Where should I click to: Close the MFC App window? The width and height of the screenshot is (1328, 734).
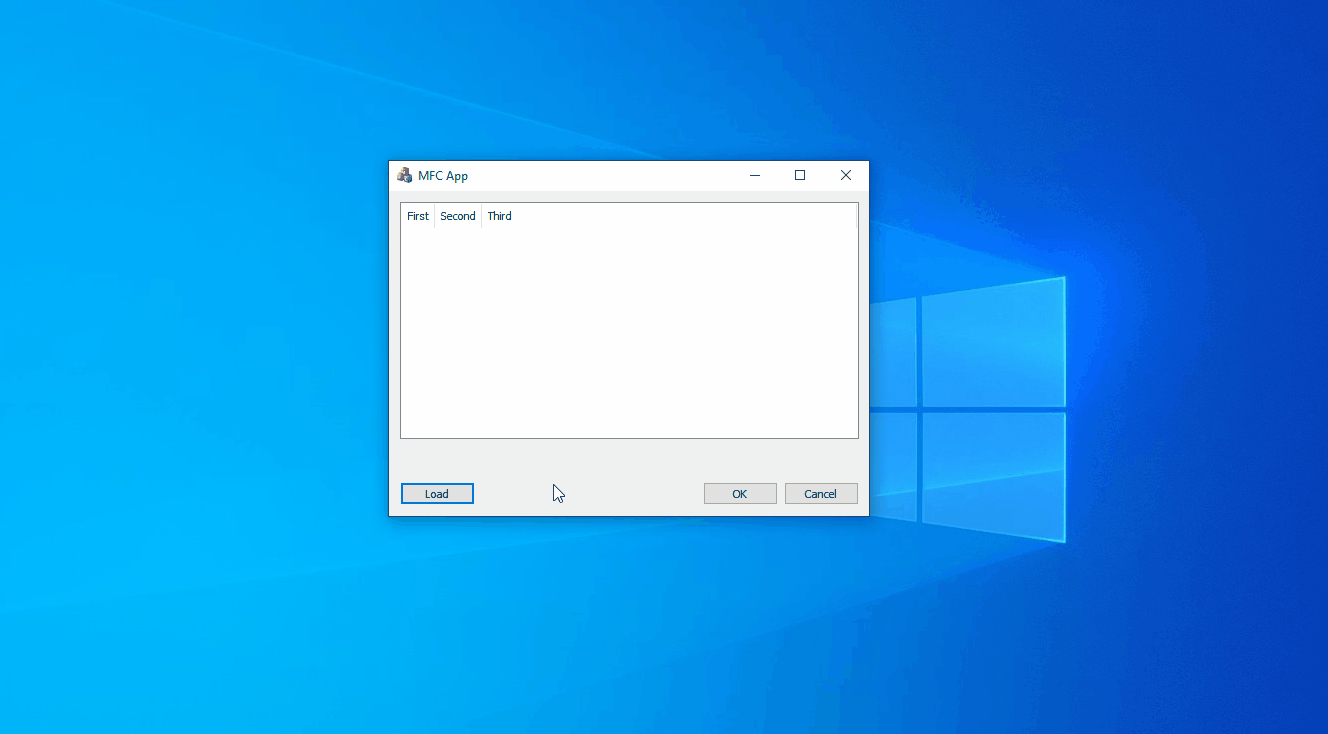pos(845,175)
